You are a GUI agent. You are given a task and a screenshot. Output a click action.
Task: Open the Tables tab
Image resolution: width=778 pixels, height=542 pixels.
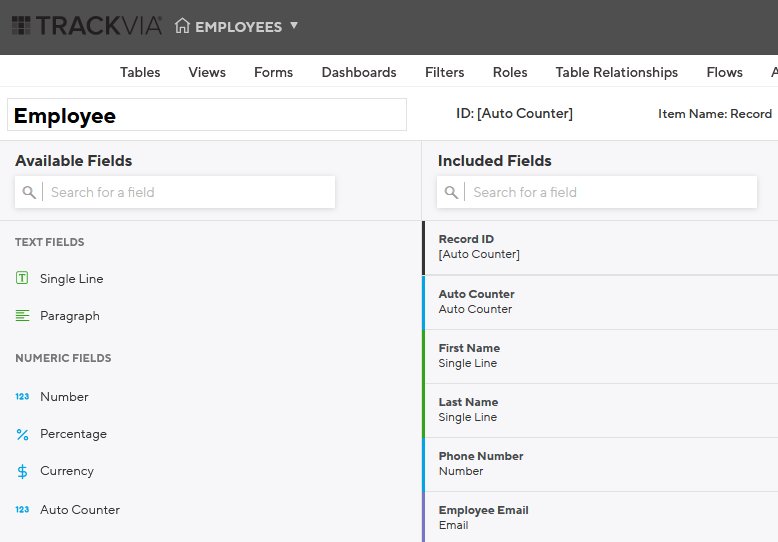point(140,72)
